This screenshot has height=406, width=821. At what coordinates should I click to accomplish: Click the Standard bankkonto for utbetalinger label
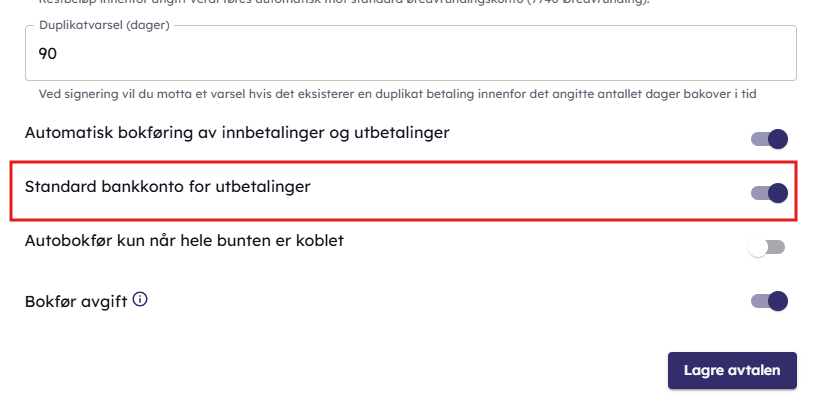pyautogui.click(x=167, y=186)
